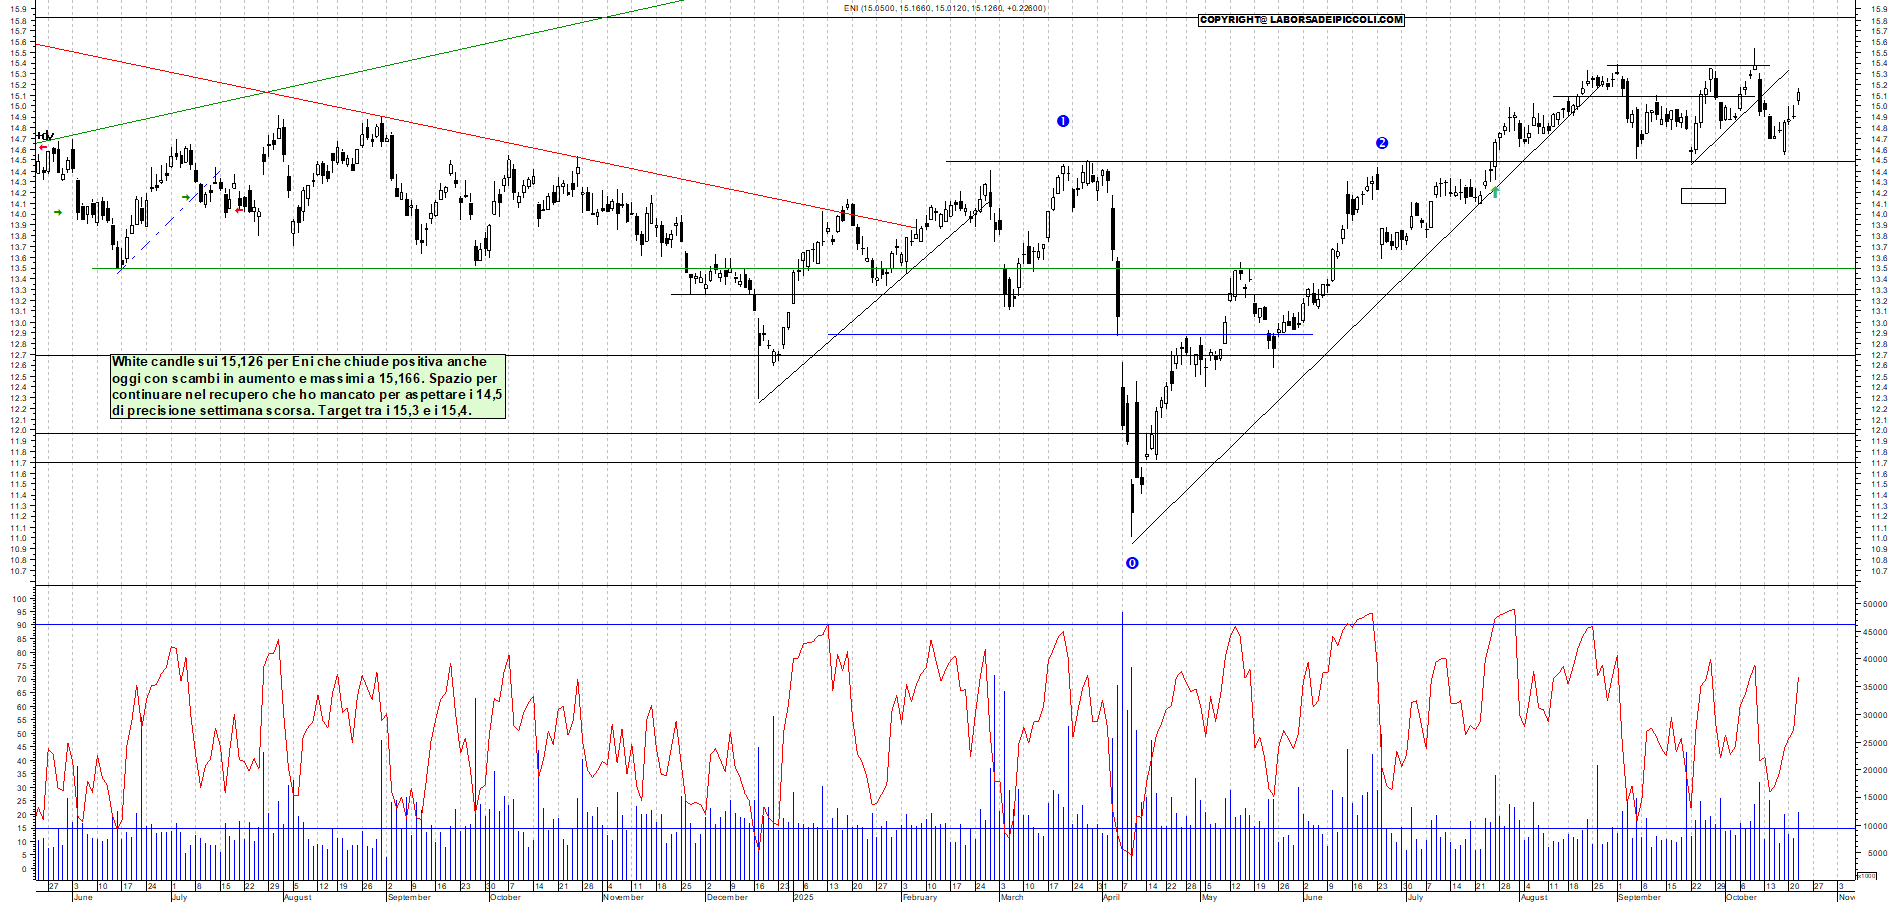Click the blue wave marker labeled 0
Screen dimensions: 1890x902
(x=1132, y=563)
